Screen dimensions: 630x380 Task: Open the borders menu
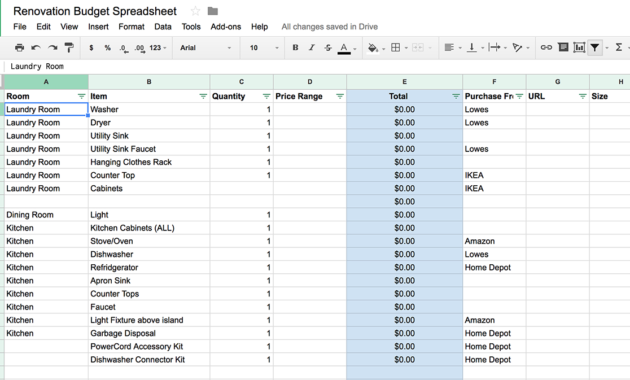coord(396,47)
